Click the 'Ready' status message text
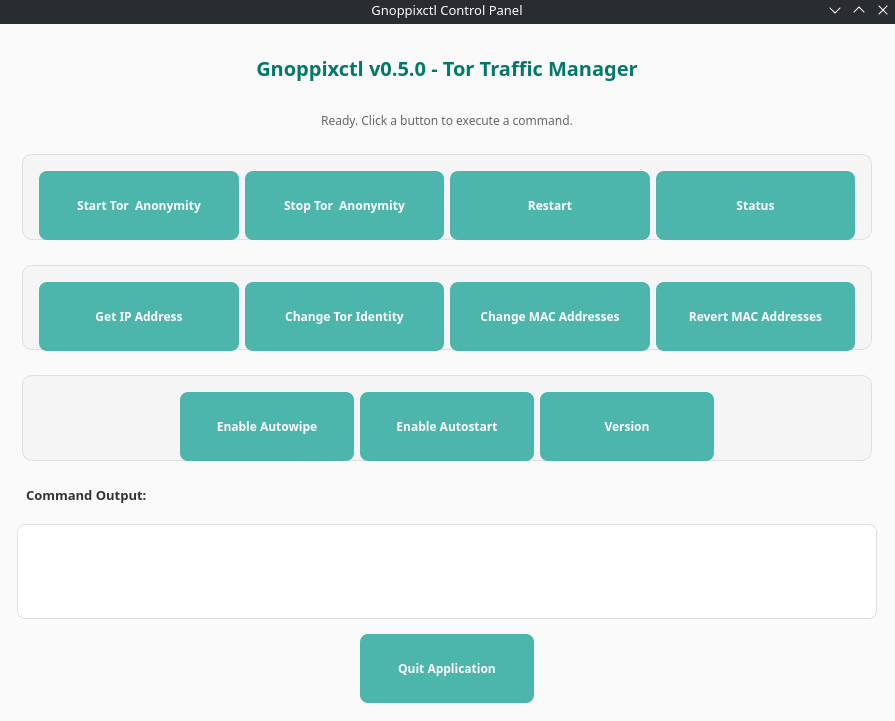The width and height of the screenshot is (895, 721). click(x=447, y=120)
